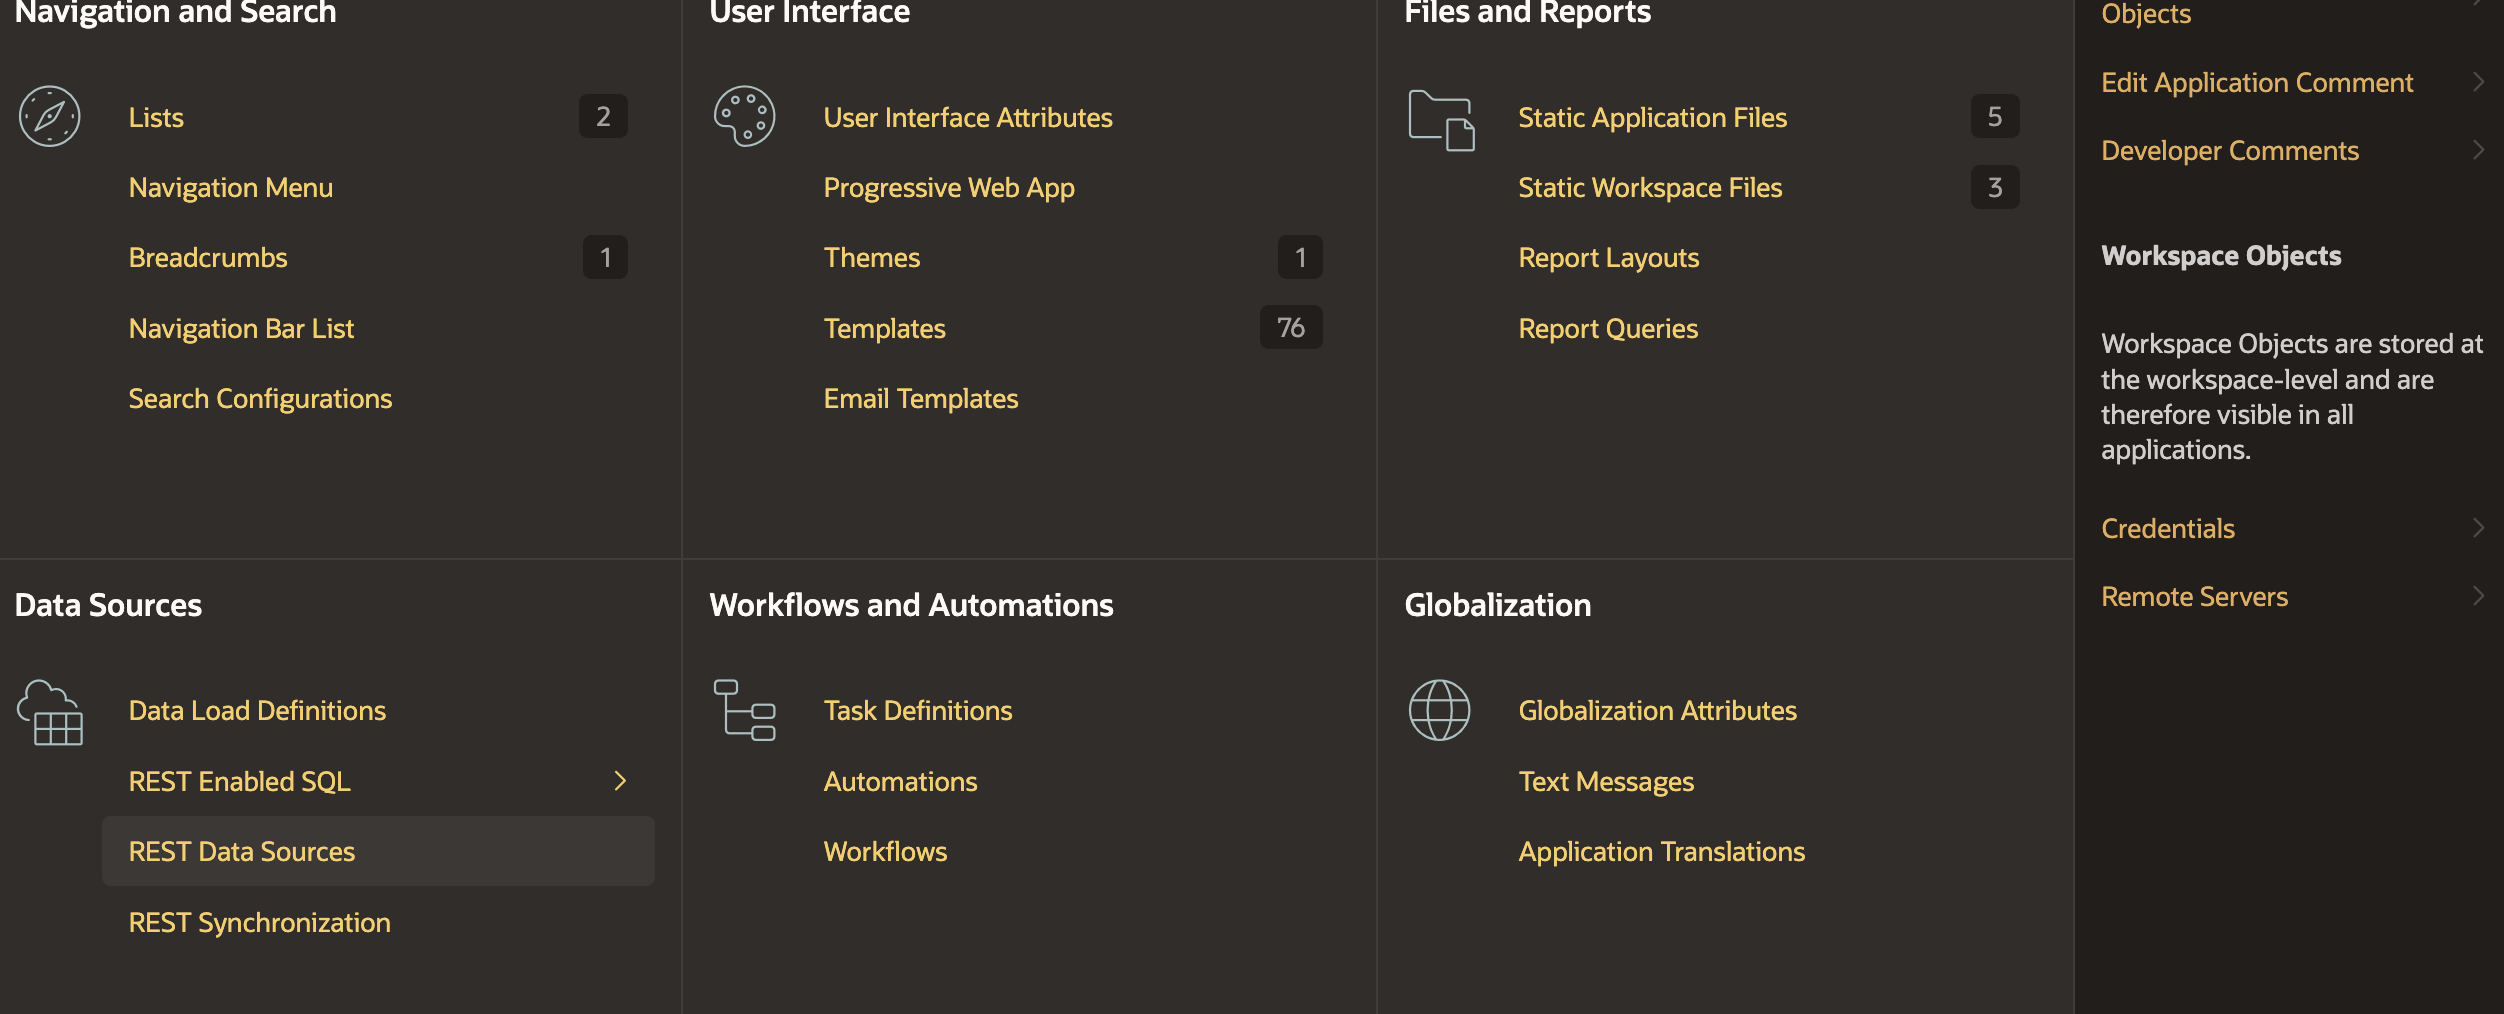Click the folder-and-file icon for Files and Reports
The image size is (2504, 1014).
point(1441,121)
